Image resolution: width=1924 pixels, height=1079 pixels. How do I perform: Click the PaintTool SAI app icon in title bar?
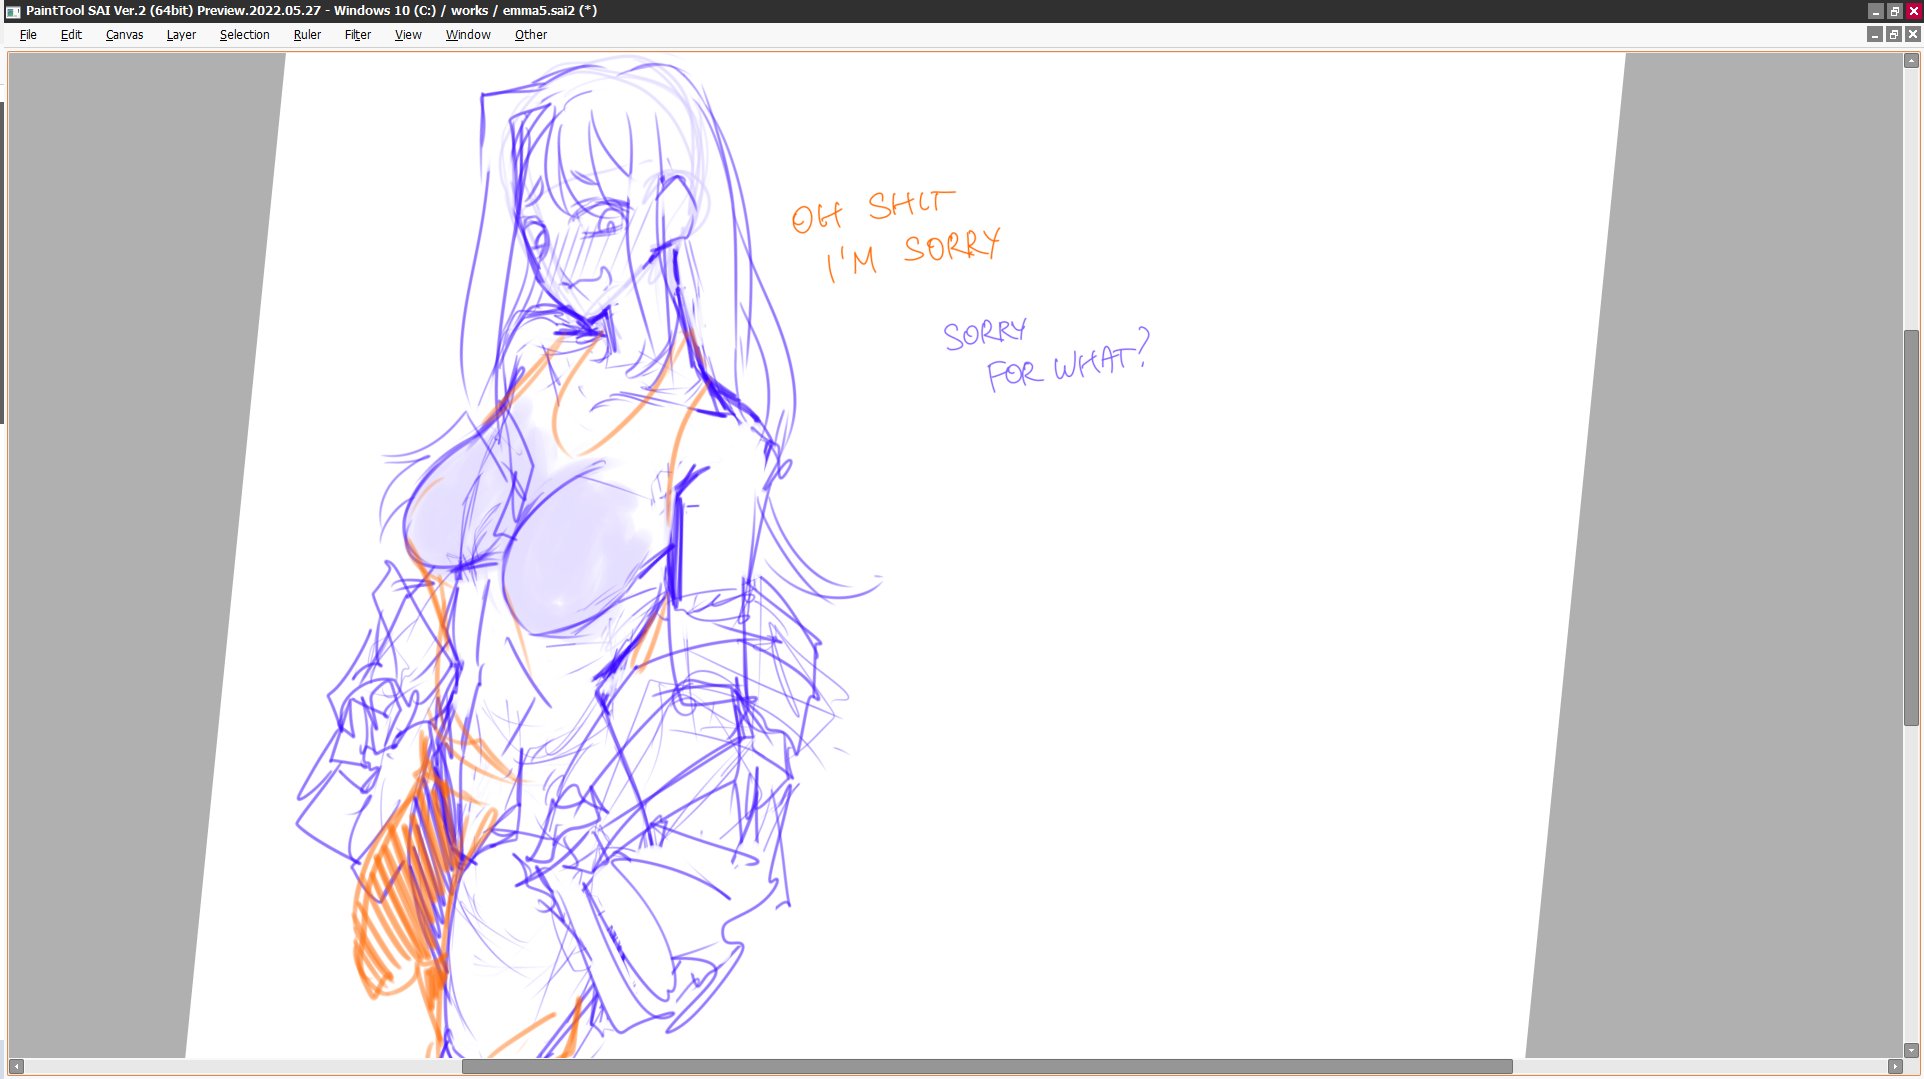pyautogui.click(x=13, y=11)
